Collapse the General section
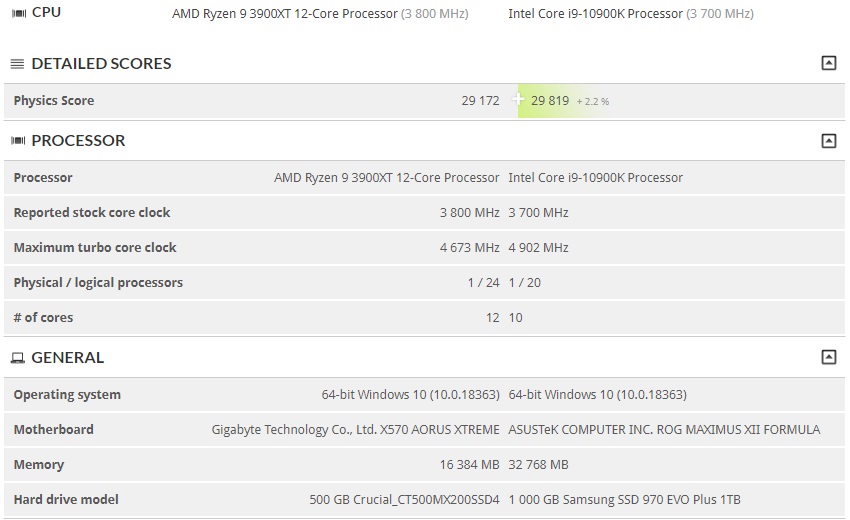The height and width of the screenshot is (520, 850). click(828, 357)
